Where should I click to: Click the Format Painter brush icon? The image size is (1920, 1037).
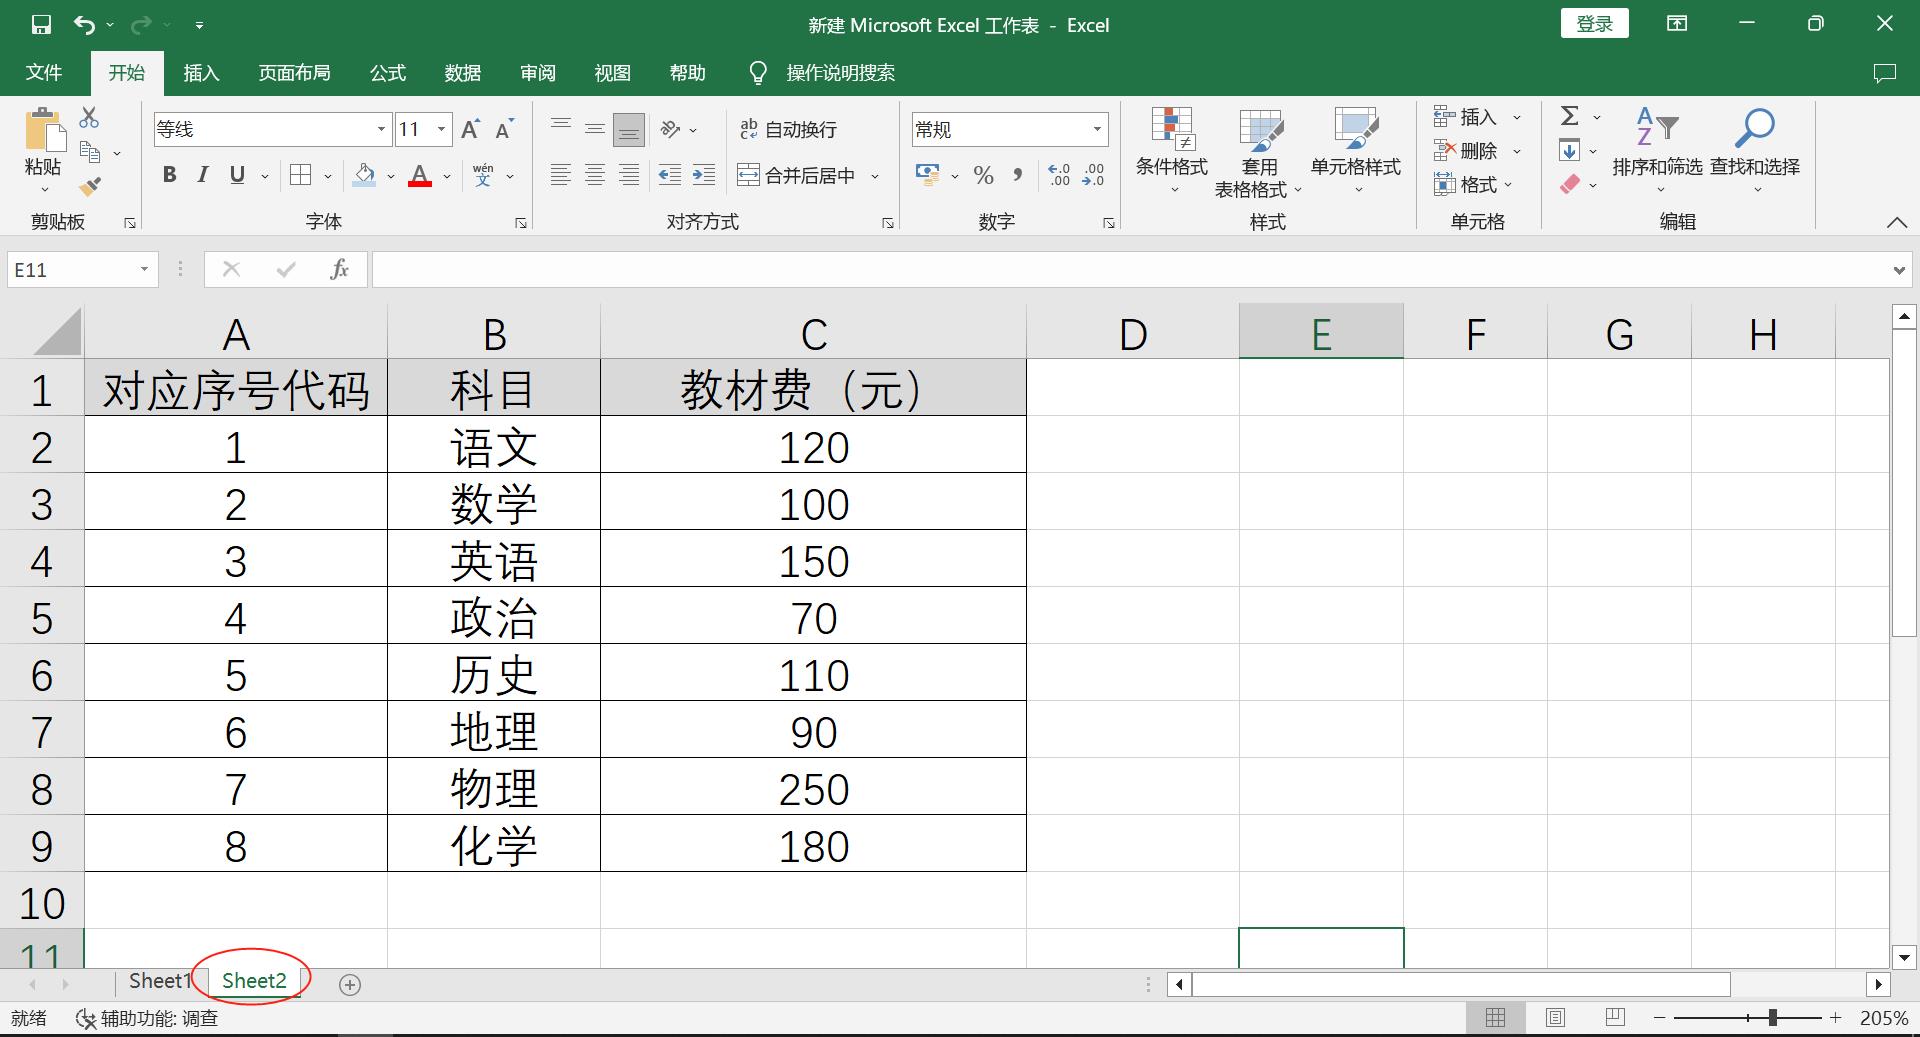[x=90, y=186]
